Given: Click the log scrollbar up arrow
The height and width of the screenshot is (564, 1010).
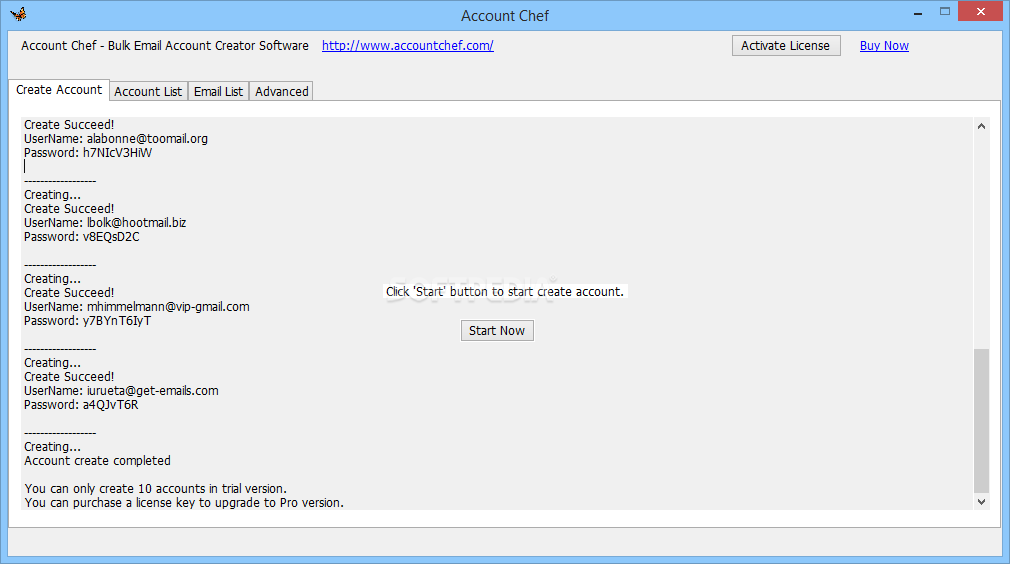Looking at the screenshot, I should [x=981, y=126].
